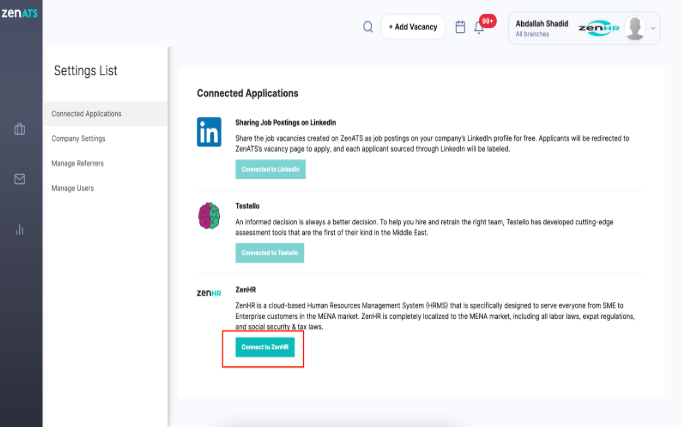Click the Connected to Testello button
The image size is (681, 427).
pyautogui.click(x=270, y=253)
